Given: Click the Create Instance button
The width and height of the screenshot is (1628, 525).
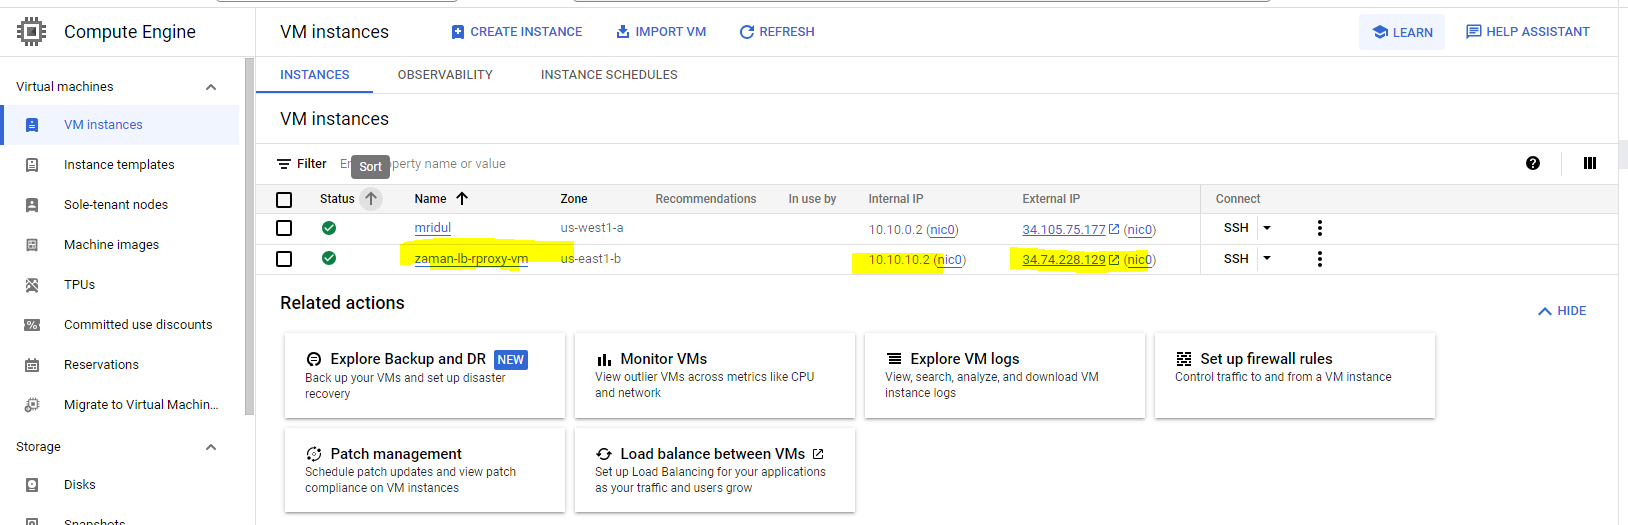Looking at the screenshot, I should [517, 32].
